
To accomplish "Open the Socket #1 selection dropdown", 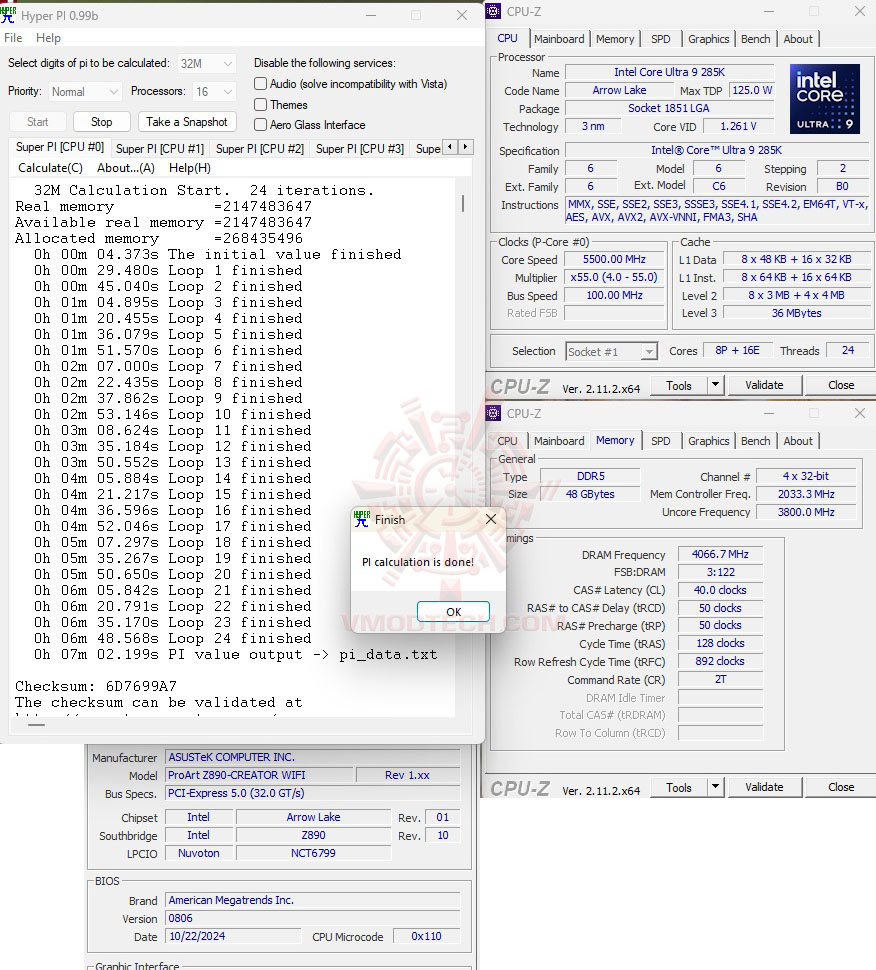I will click(x=611, y=351).
